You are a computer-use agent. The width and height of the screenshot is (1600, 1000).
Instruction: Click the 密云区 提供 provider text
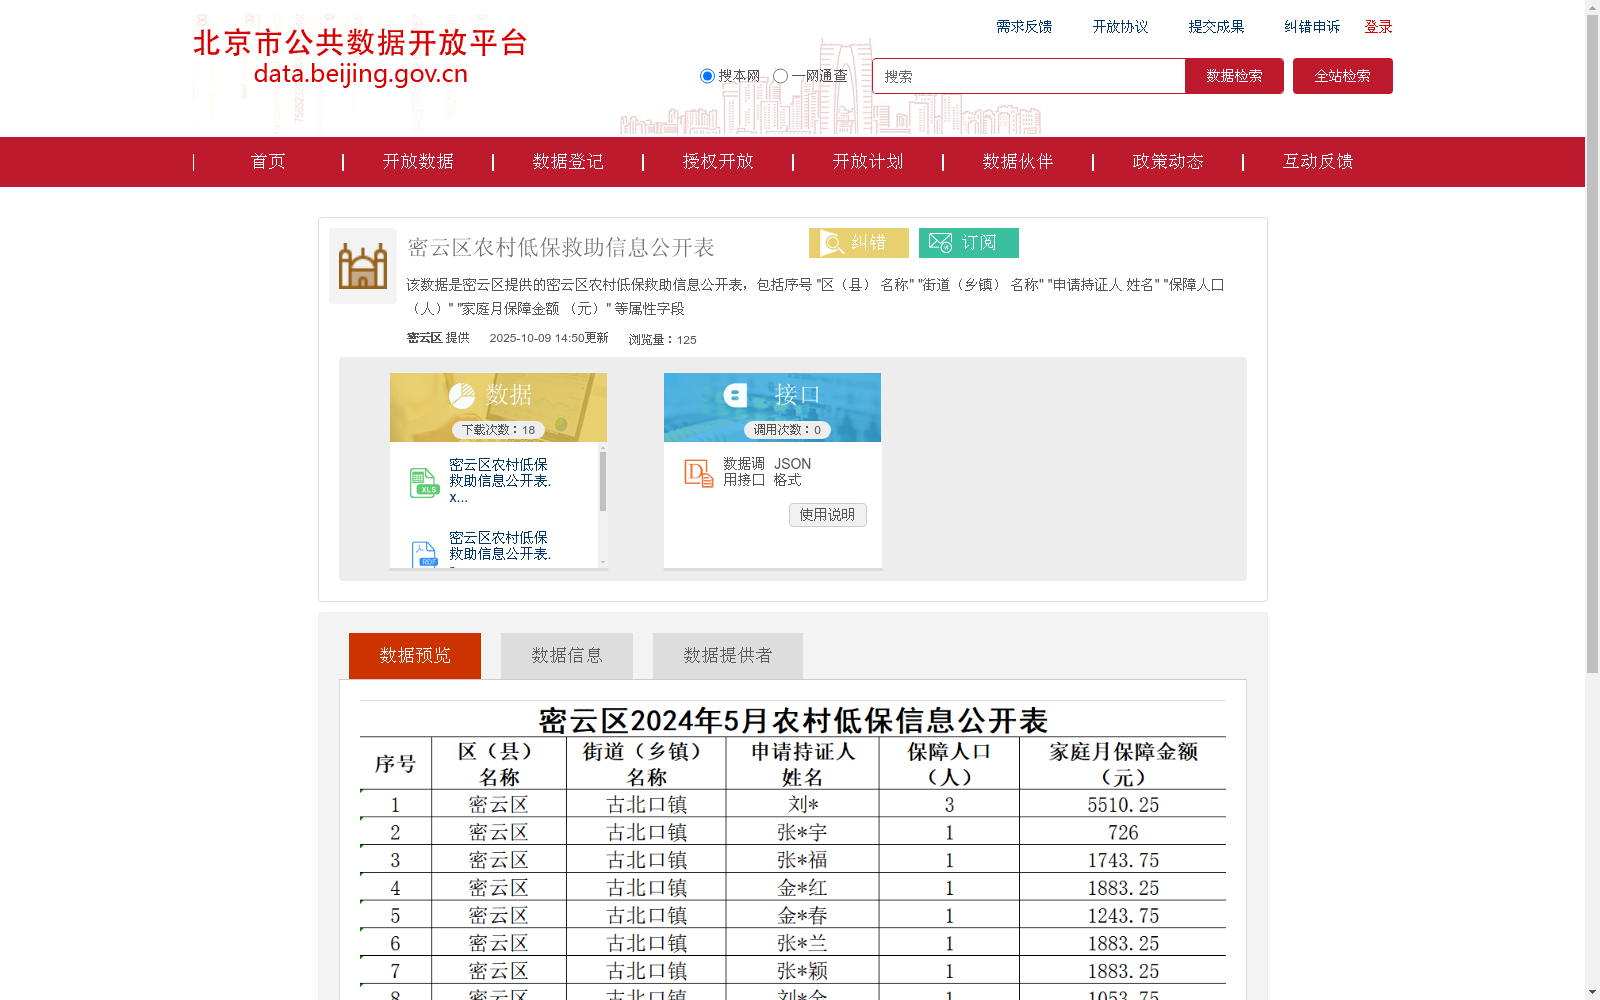click(x=438, y=338)
